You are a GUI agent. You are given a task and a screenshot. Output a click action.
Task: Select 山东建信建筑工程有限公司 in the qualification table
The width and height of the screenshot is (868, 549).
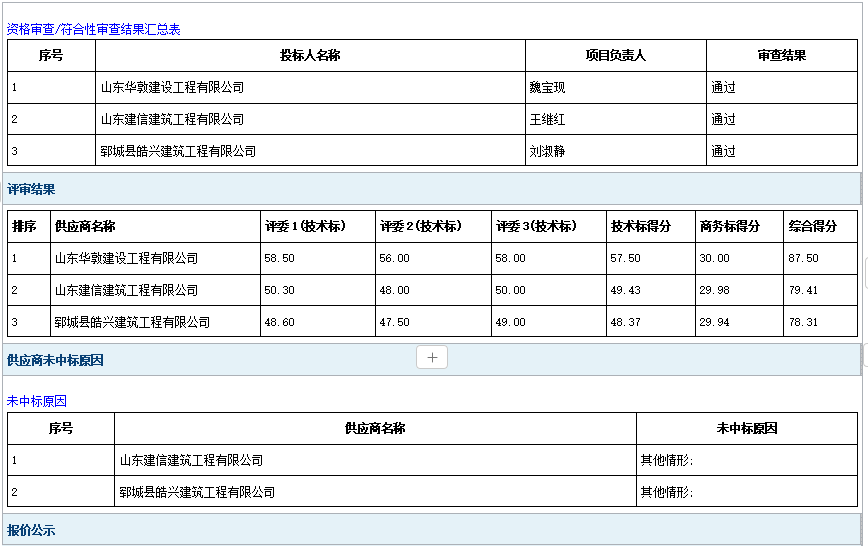tap(172, 120)
